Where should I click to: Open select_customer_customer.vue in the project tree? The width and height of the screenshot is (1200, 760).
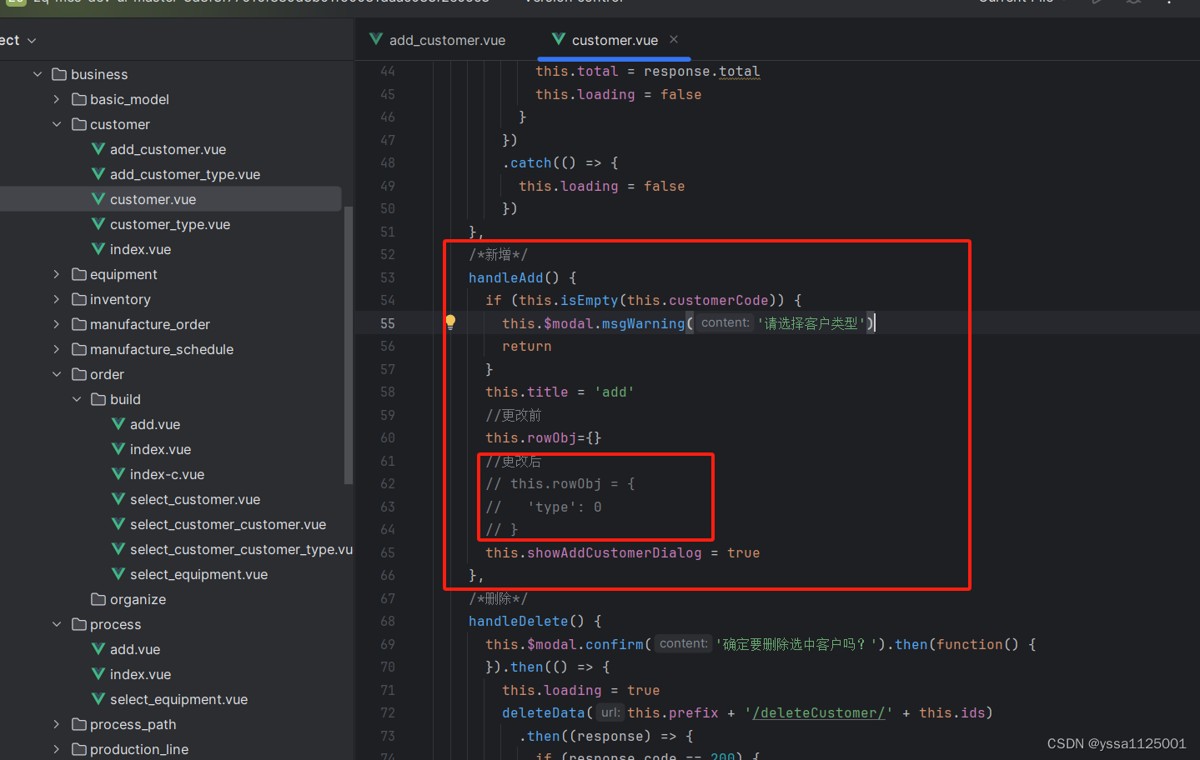tap(227, 524)
